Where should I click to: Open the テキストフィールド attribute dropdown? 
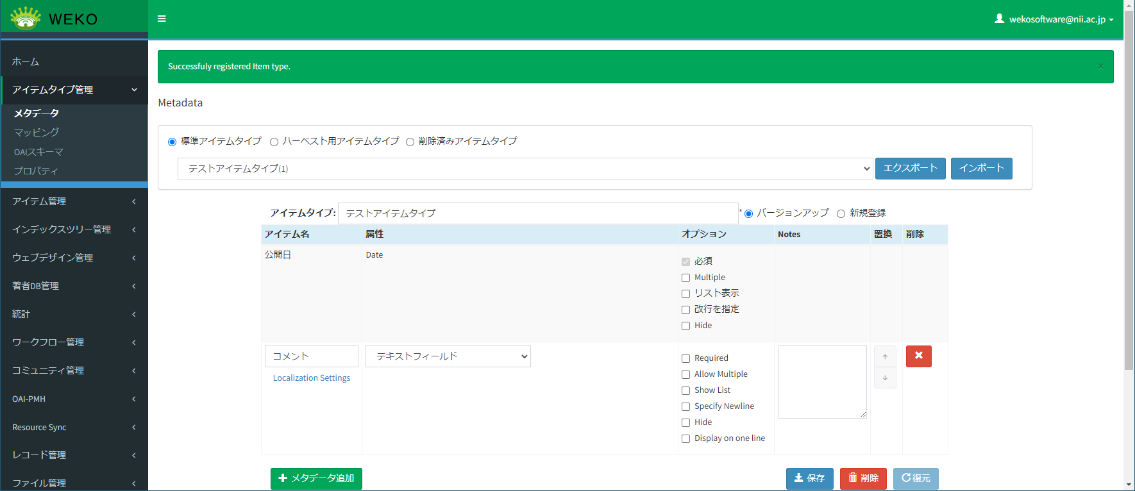coord(447,356)
